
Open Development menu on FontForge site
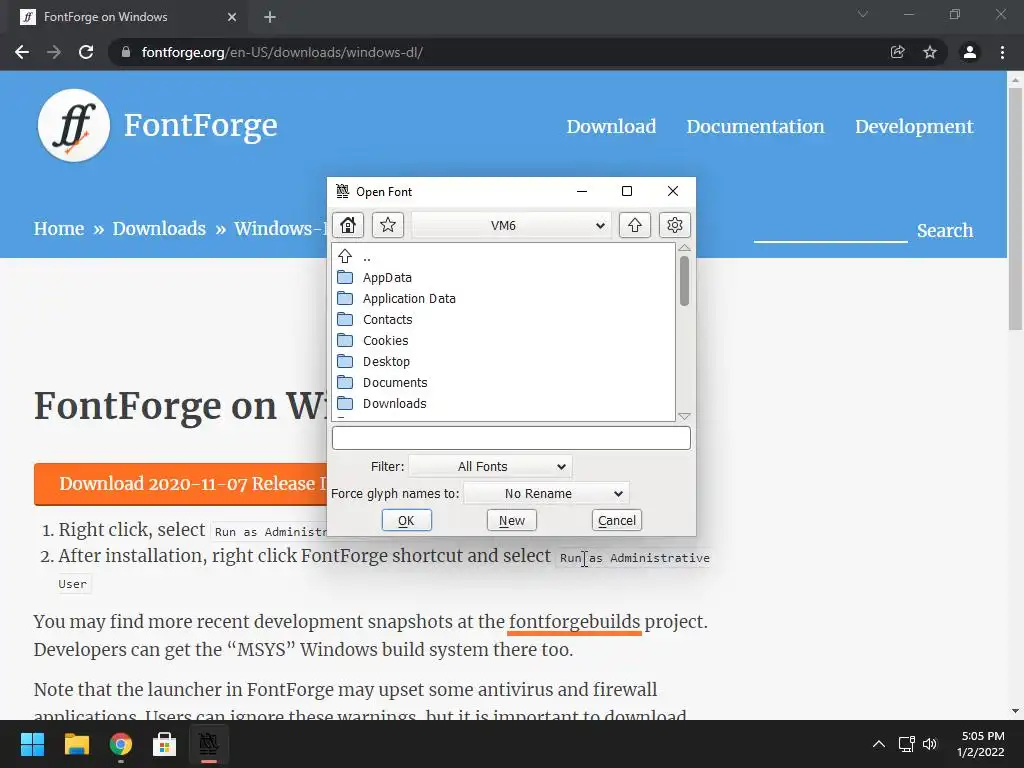[x=914, y=126]
